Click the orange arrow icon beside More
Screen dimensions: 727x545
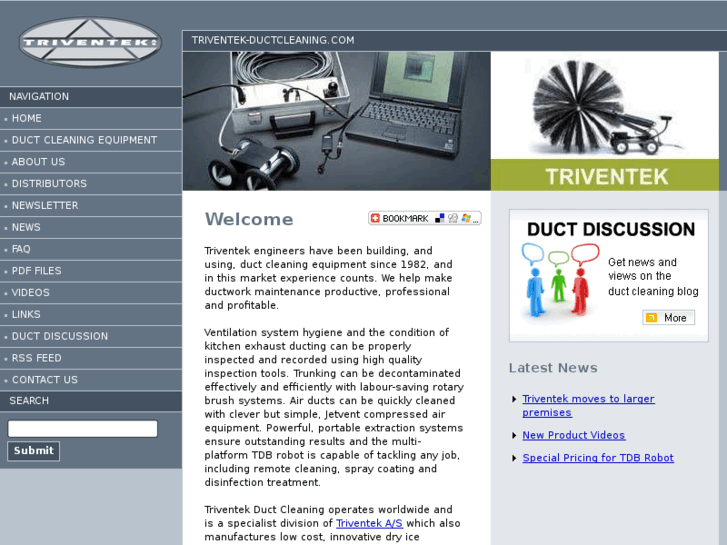(651, 318)
